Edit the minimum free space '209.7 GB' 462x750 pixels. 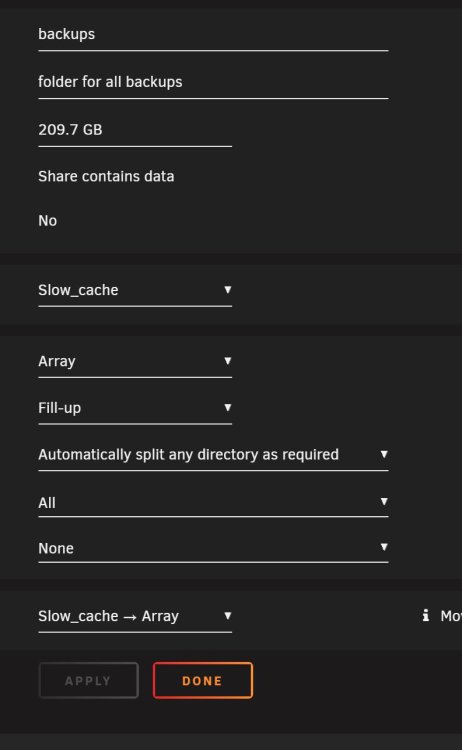135,130
